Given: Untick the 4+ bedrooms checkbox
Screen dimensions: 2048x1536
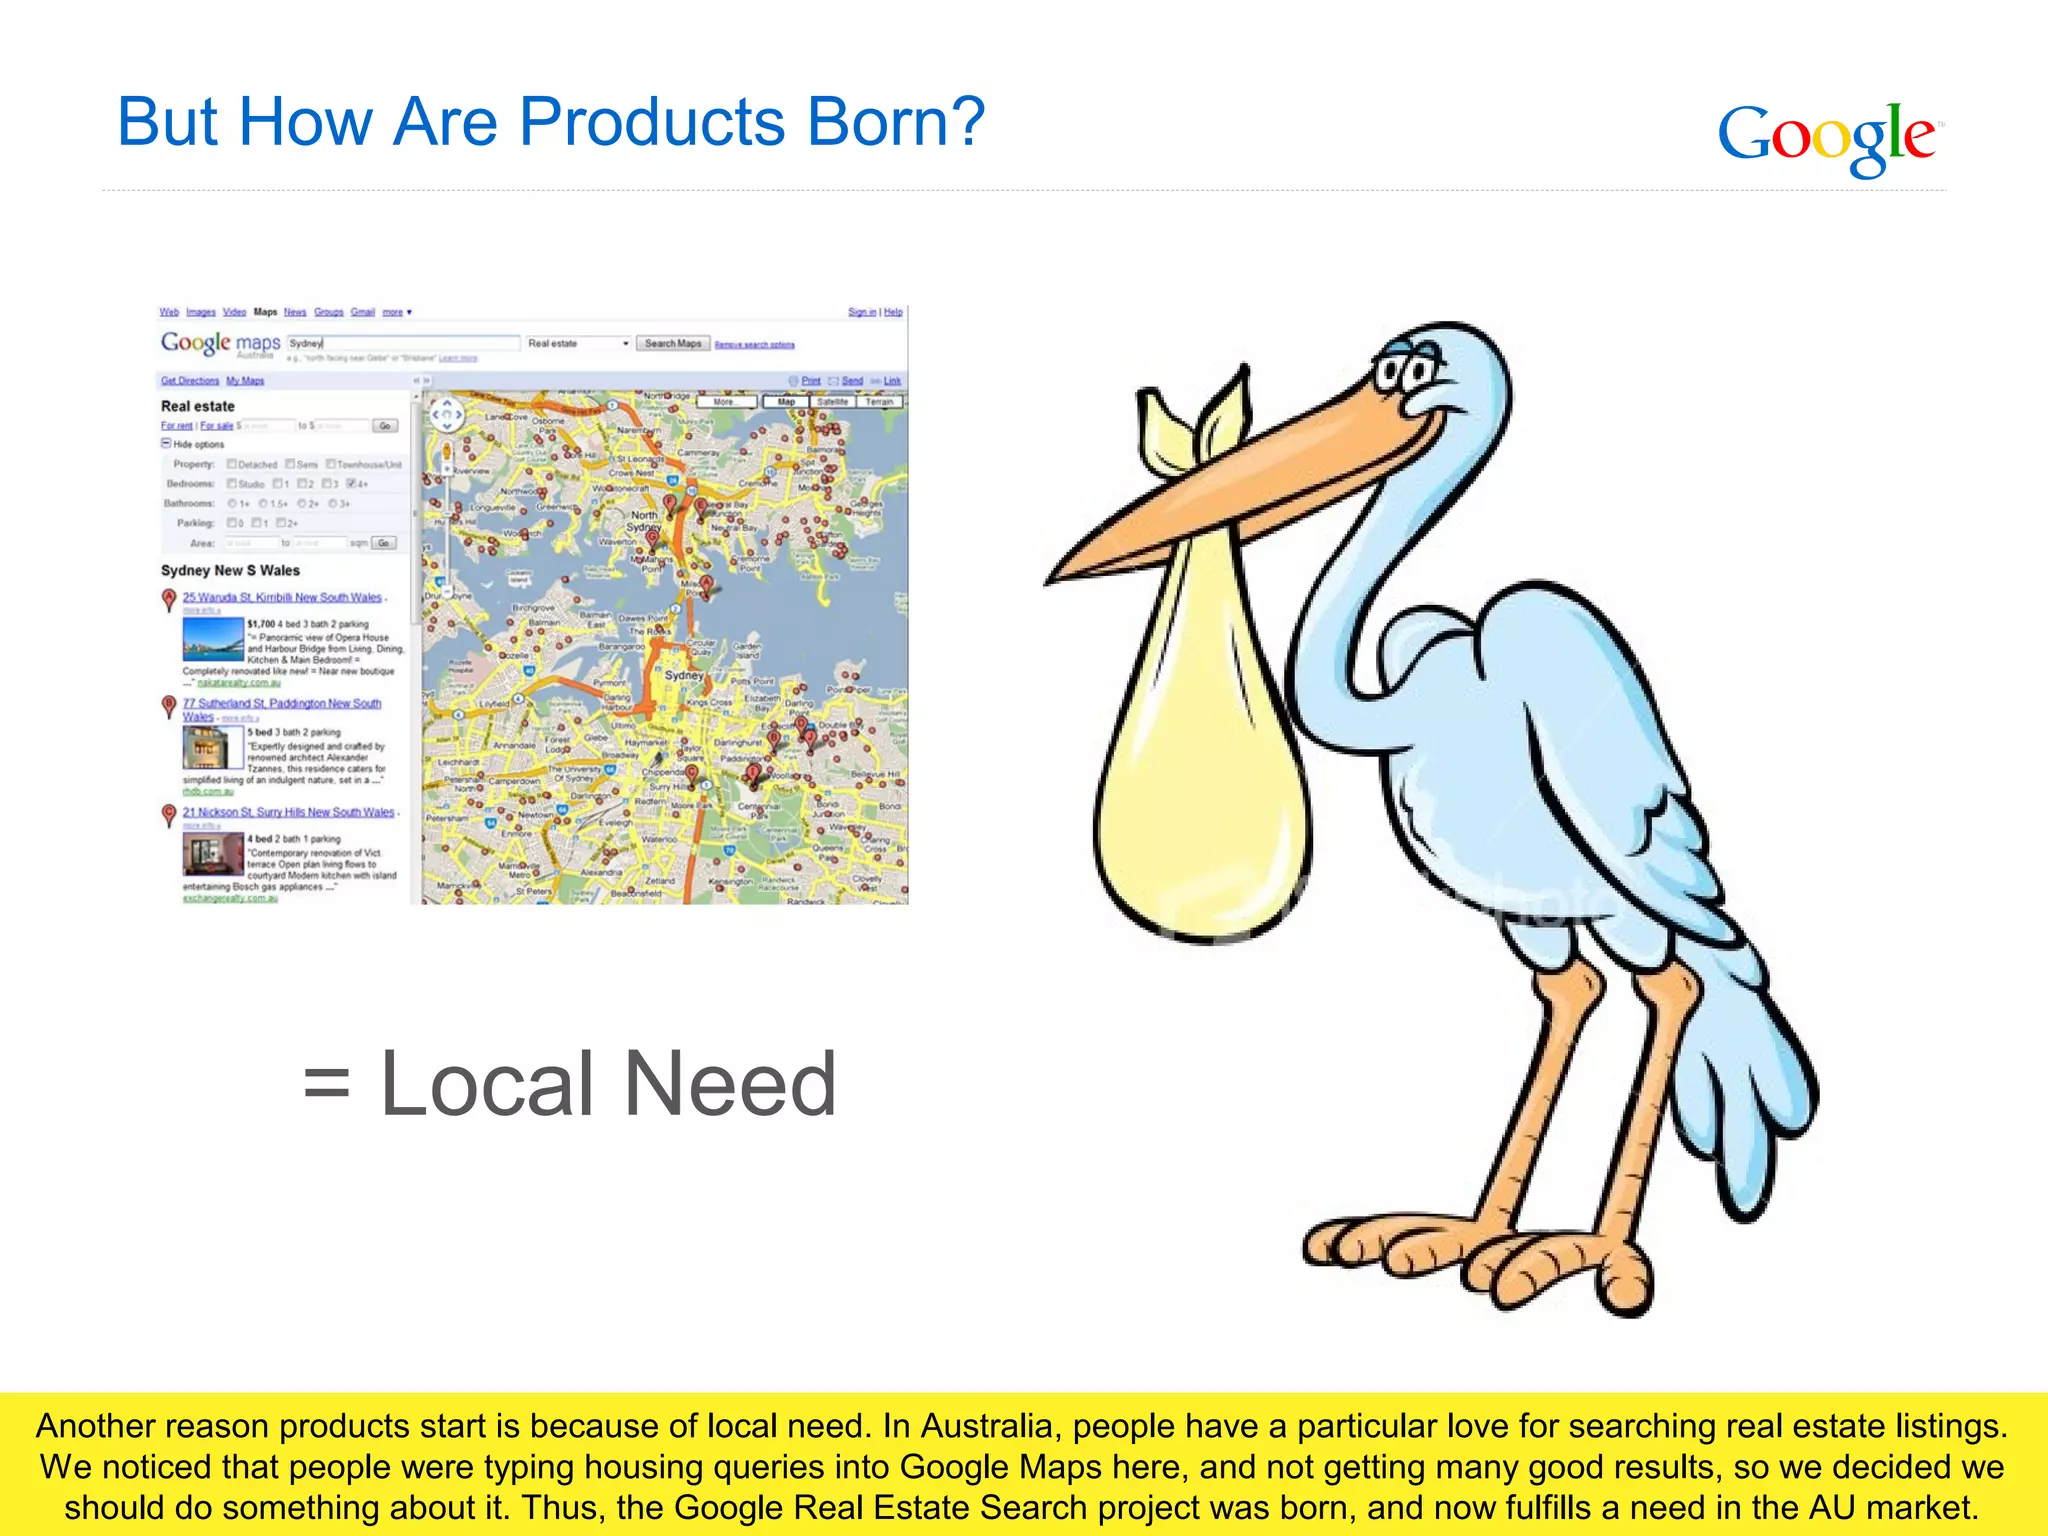Looking at the screenshot, I should (351, 484).
